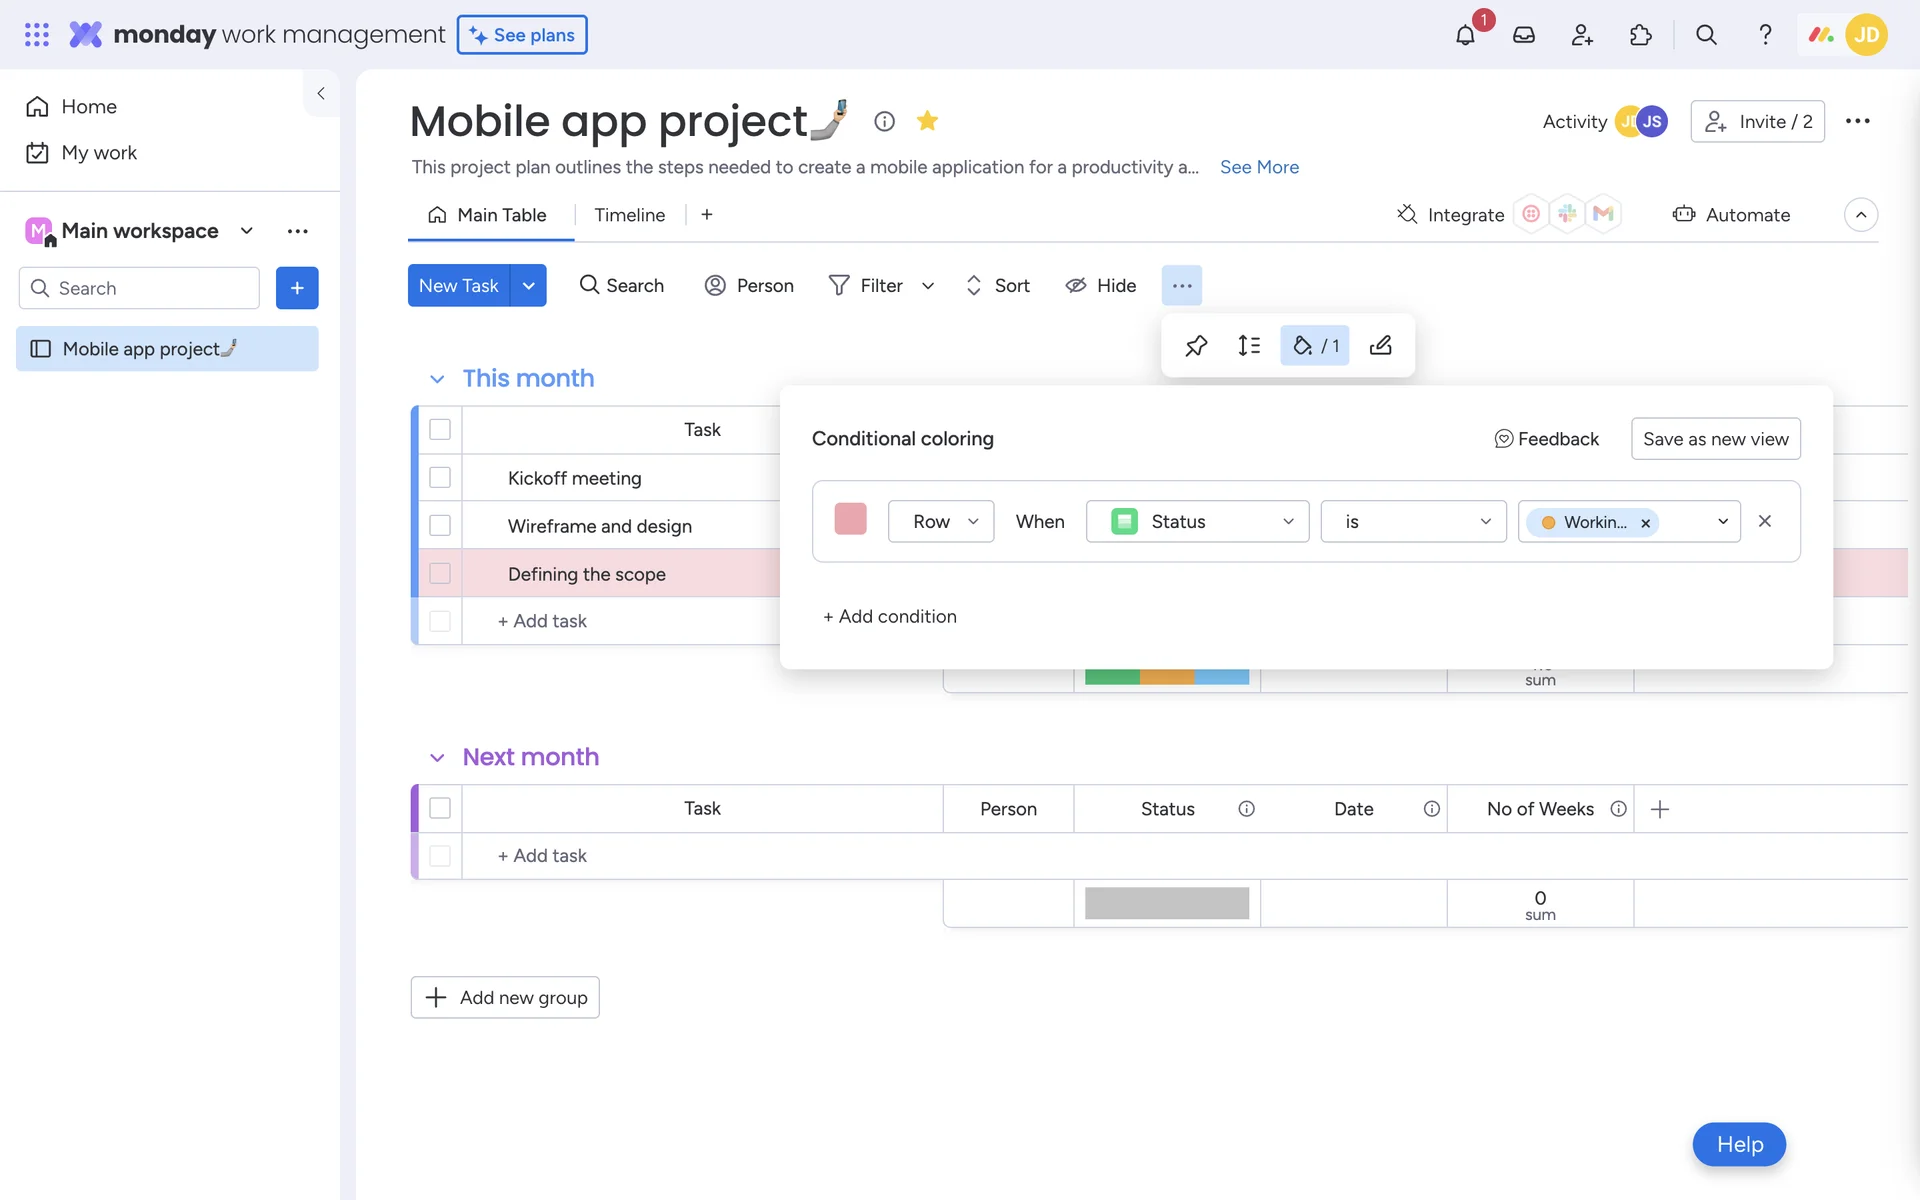Click the favorite star next to board title
The width and height of the screenshot is (1920, 1200).
[927, 121]
